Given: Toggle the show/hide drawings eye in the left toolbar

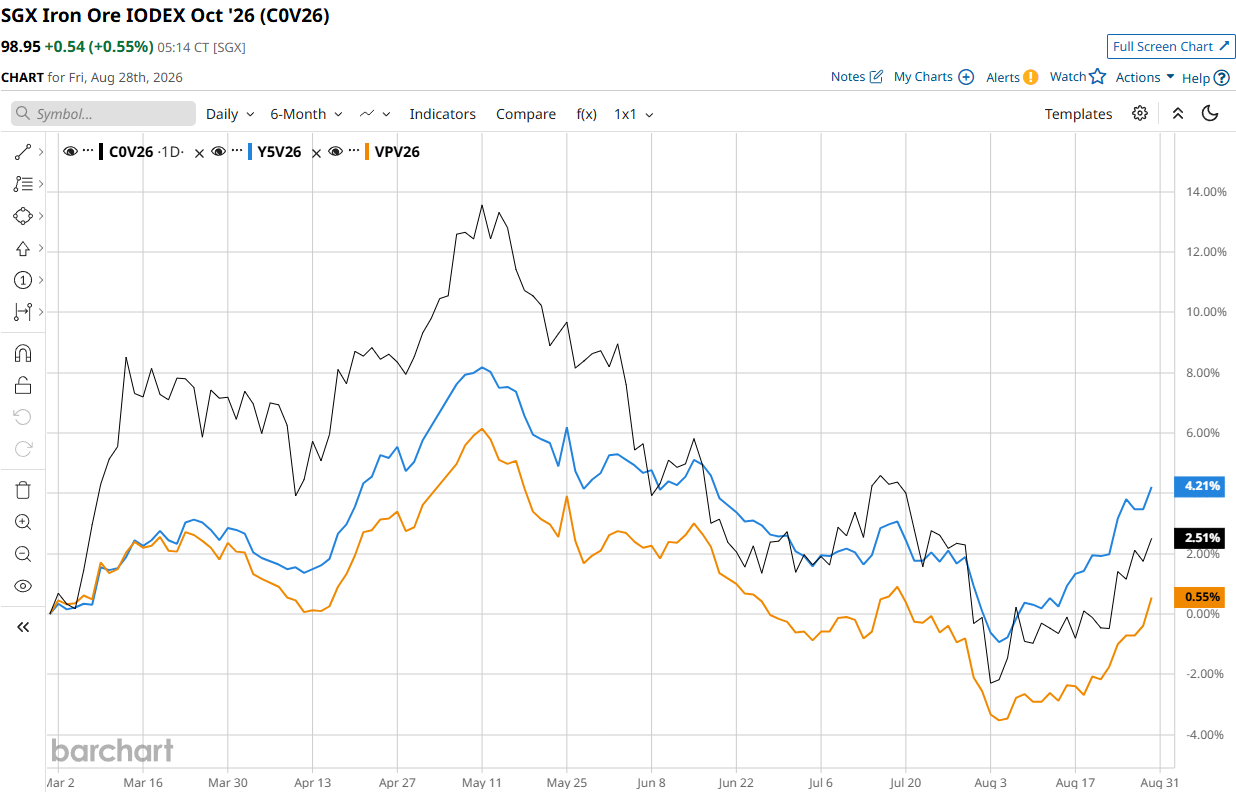Looking at the screenshot, I should coord(23,586).
